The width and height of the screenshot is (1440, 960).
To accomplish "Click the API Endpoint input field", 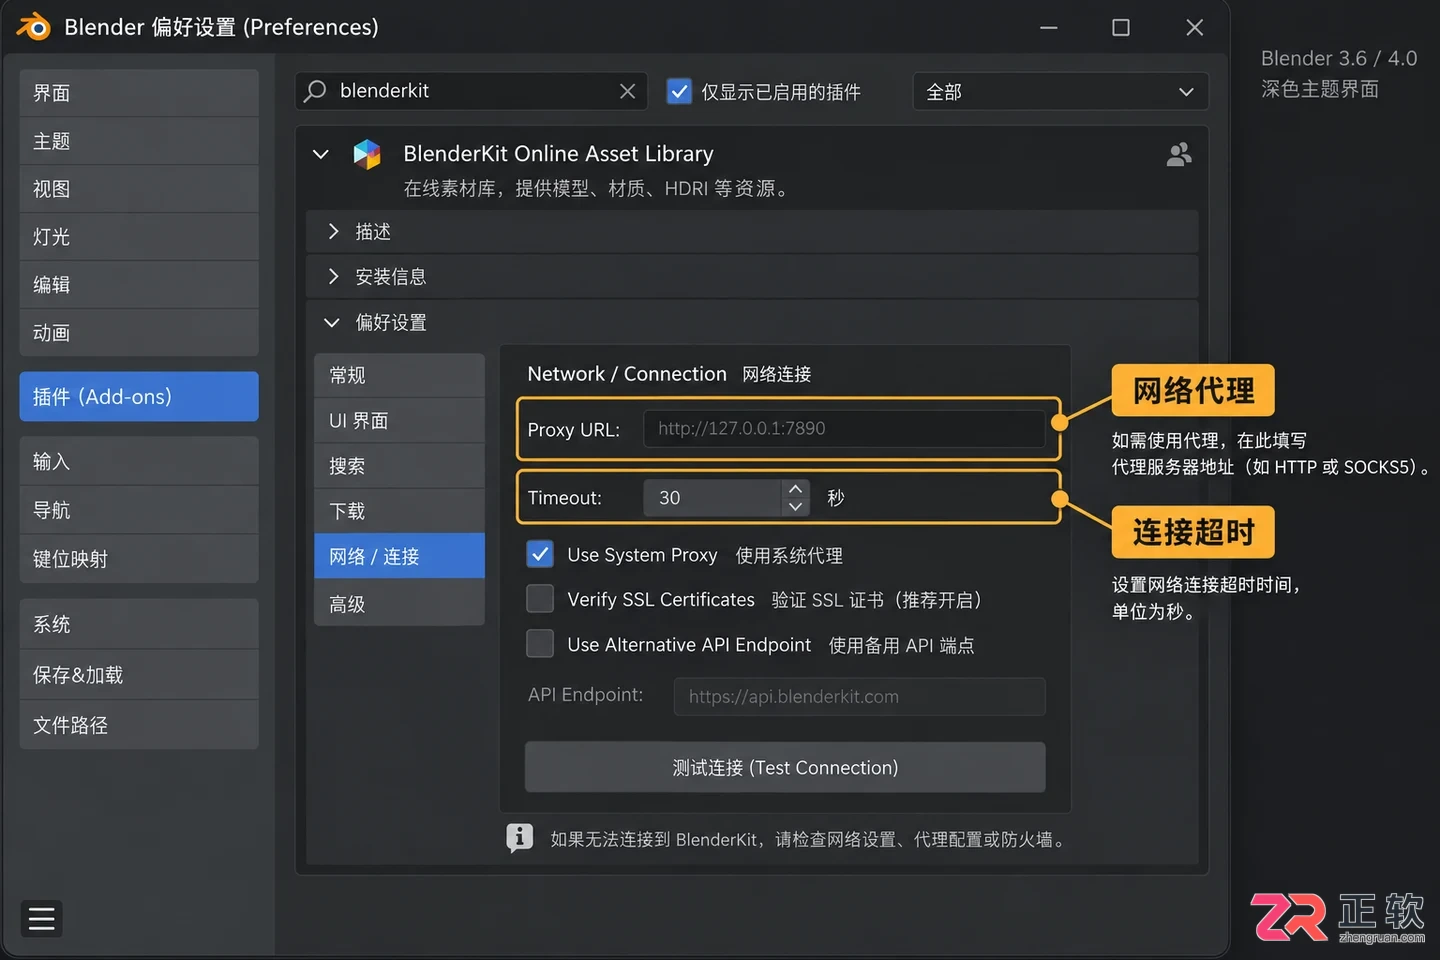I will (860, 696).
